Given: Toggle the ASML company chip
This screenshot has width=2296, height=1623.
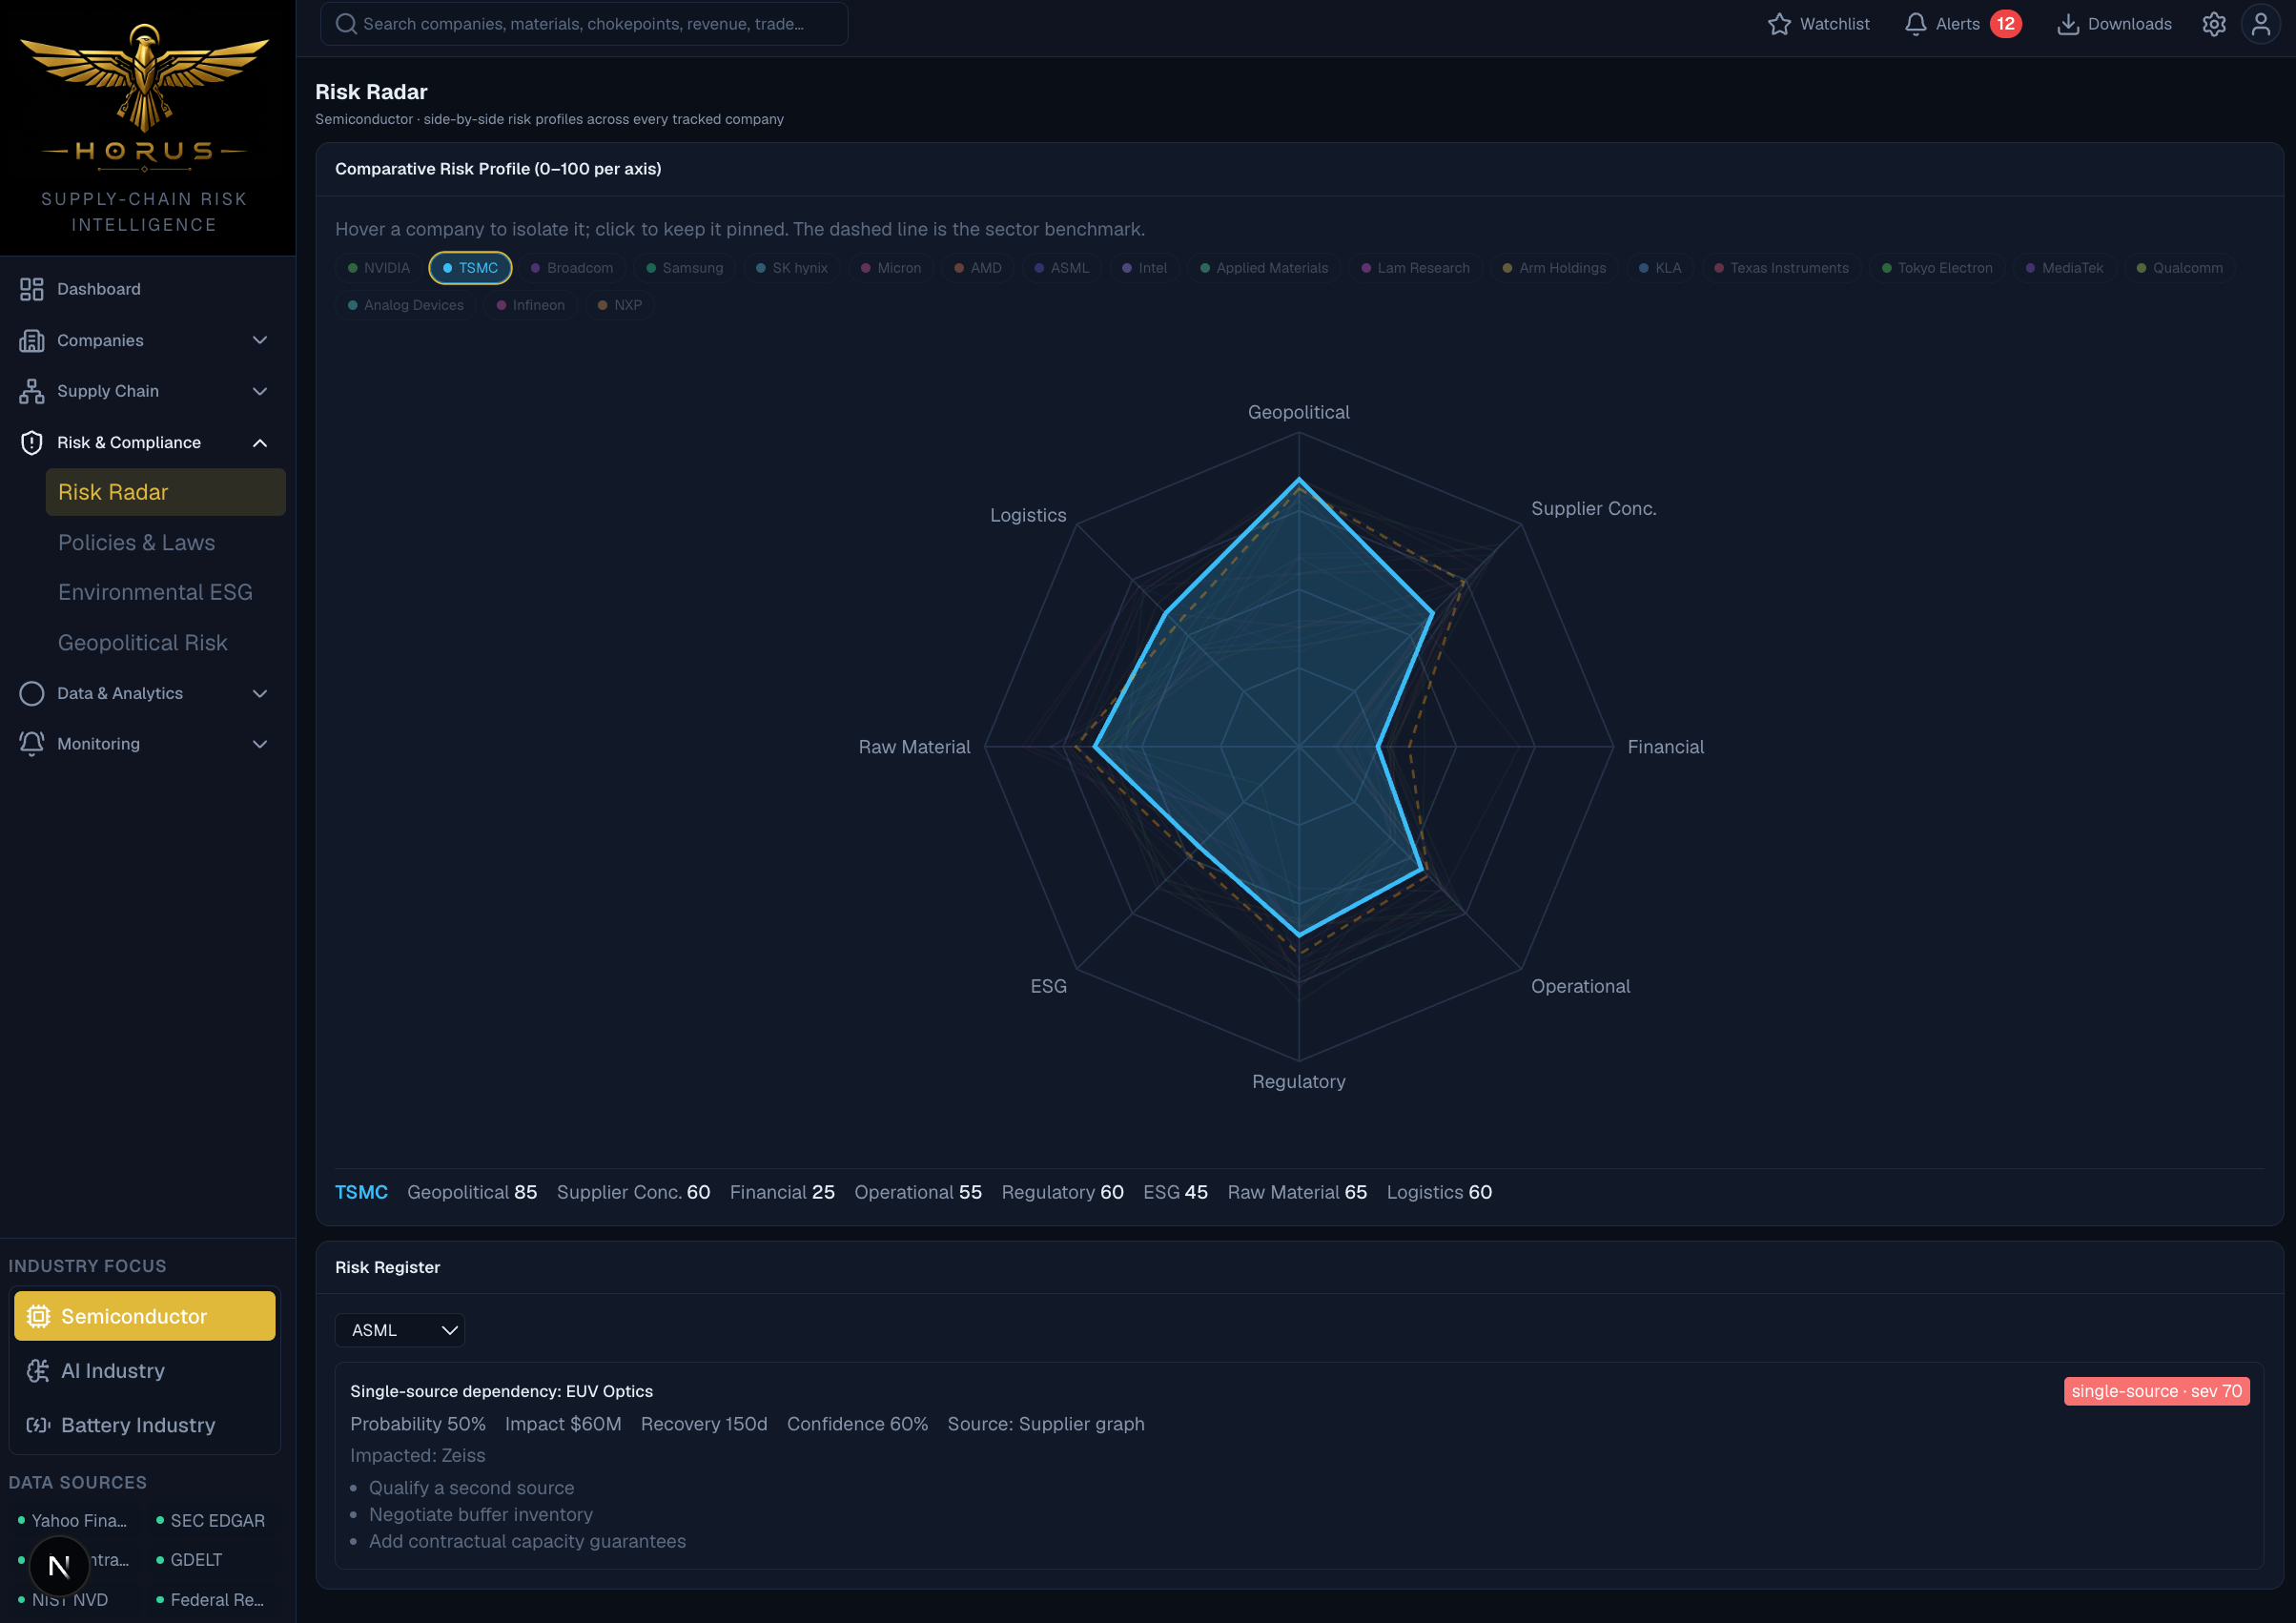Looking at the screenshot, I should (1062, 268).
